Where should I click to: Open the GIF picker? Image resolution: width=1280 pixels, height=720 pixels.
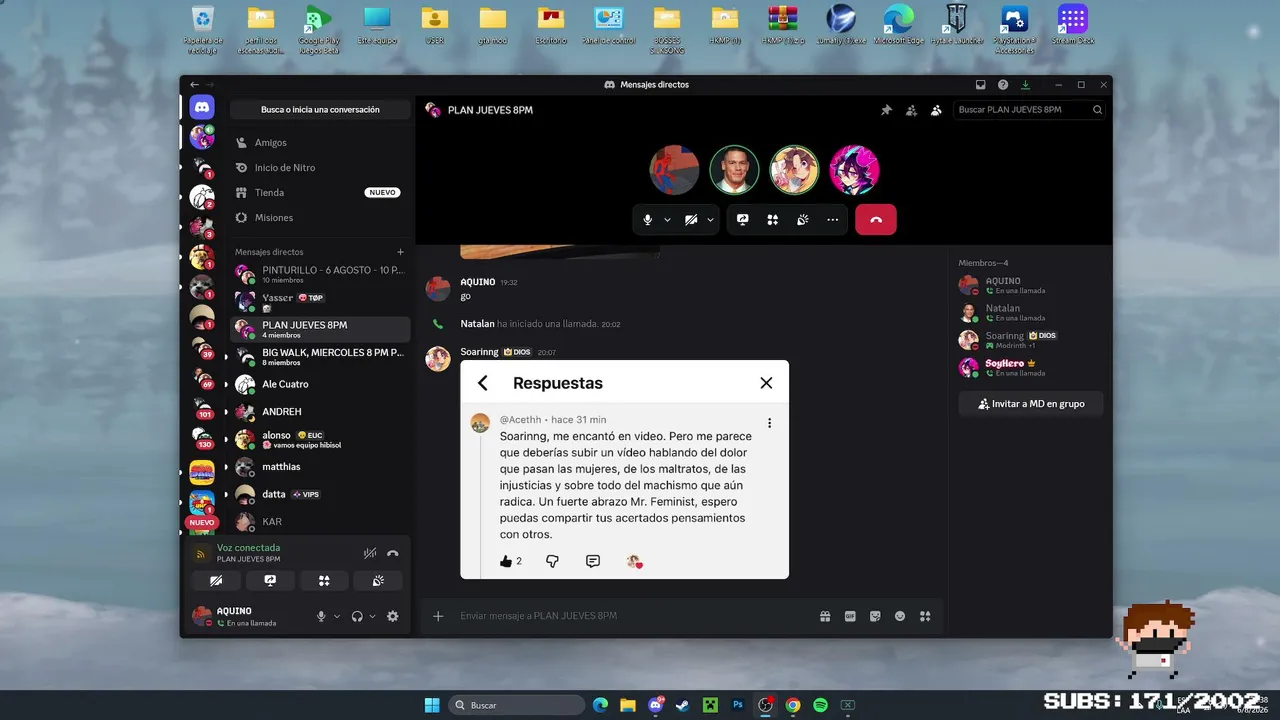pos(850,616)
